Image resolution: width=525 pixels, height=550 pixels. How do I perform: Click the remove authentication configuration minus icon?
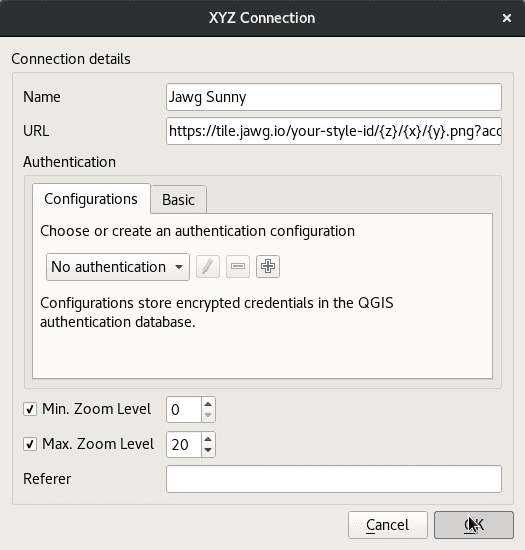(238, 267)
